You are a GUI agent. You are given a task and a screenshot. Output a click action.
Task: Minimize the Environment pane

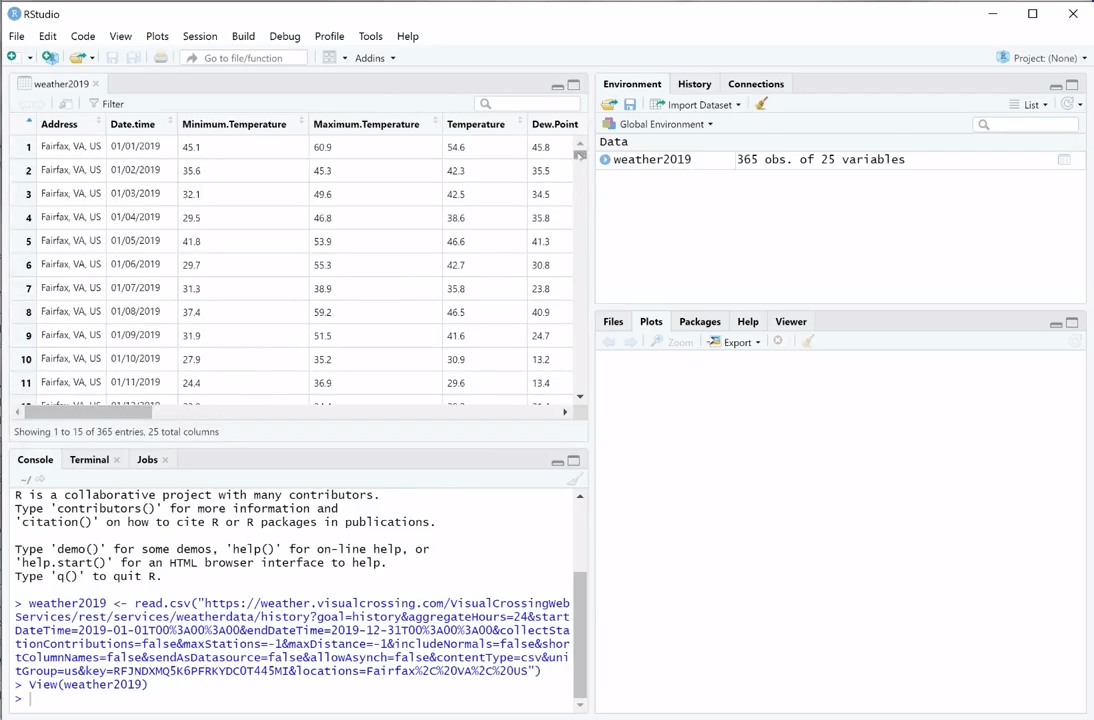click(1055, 86)
